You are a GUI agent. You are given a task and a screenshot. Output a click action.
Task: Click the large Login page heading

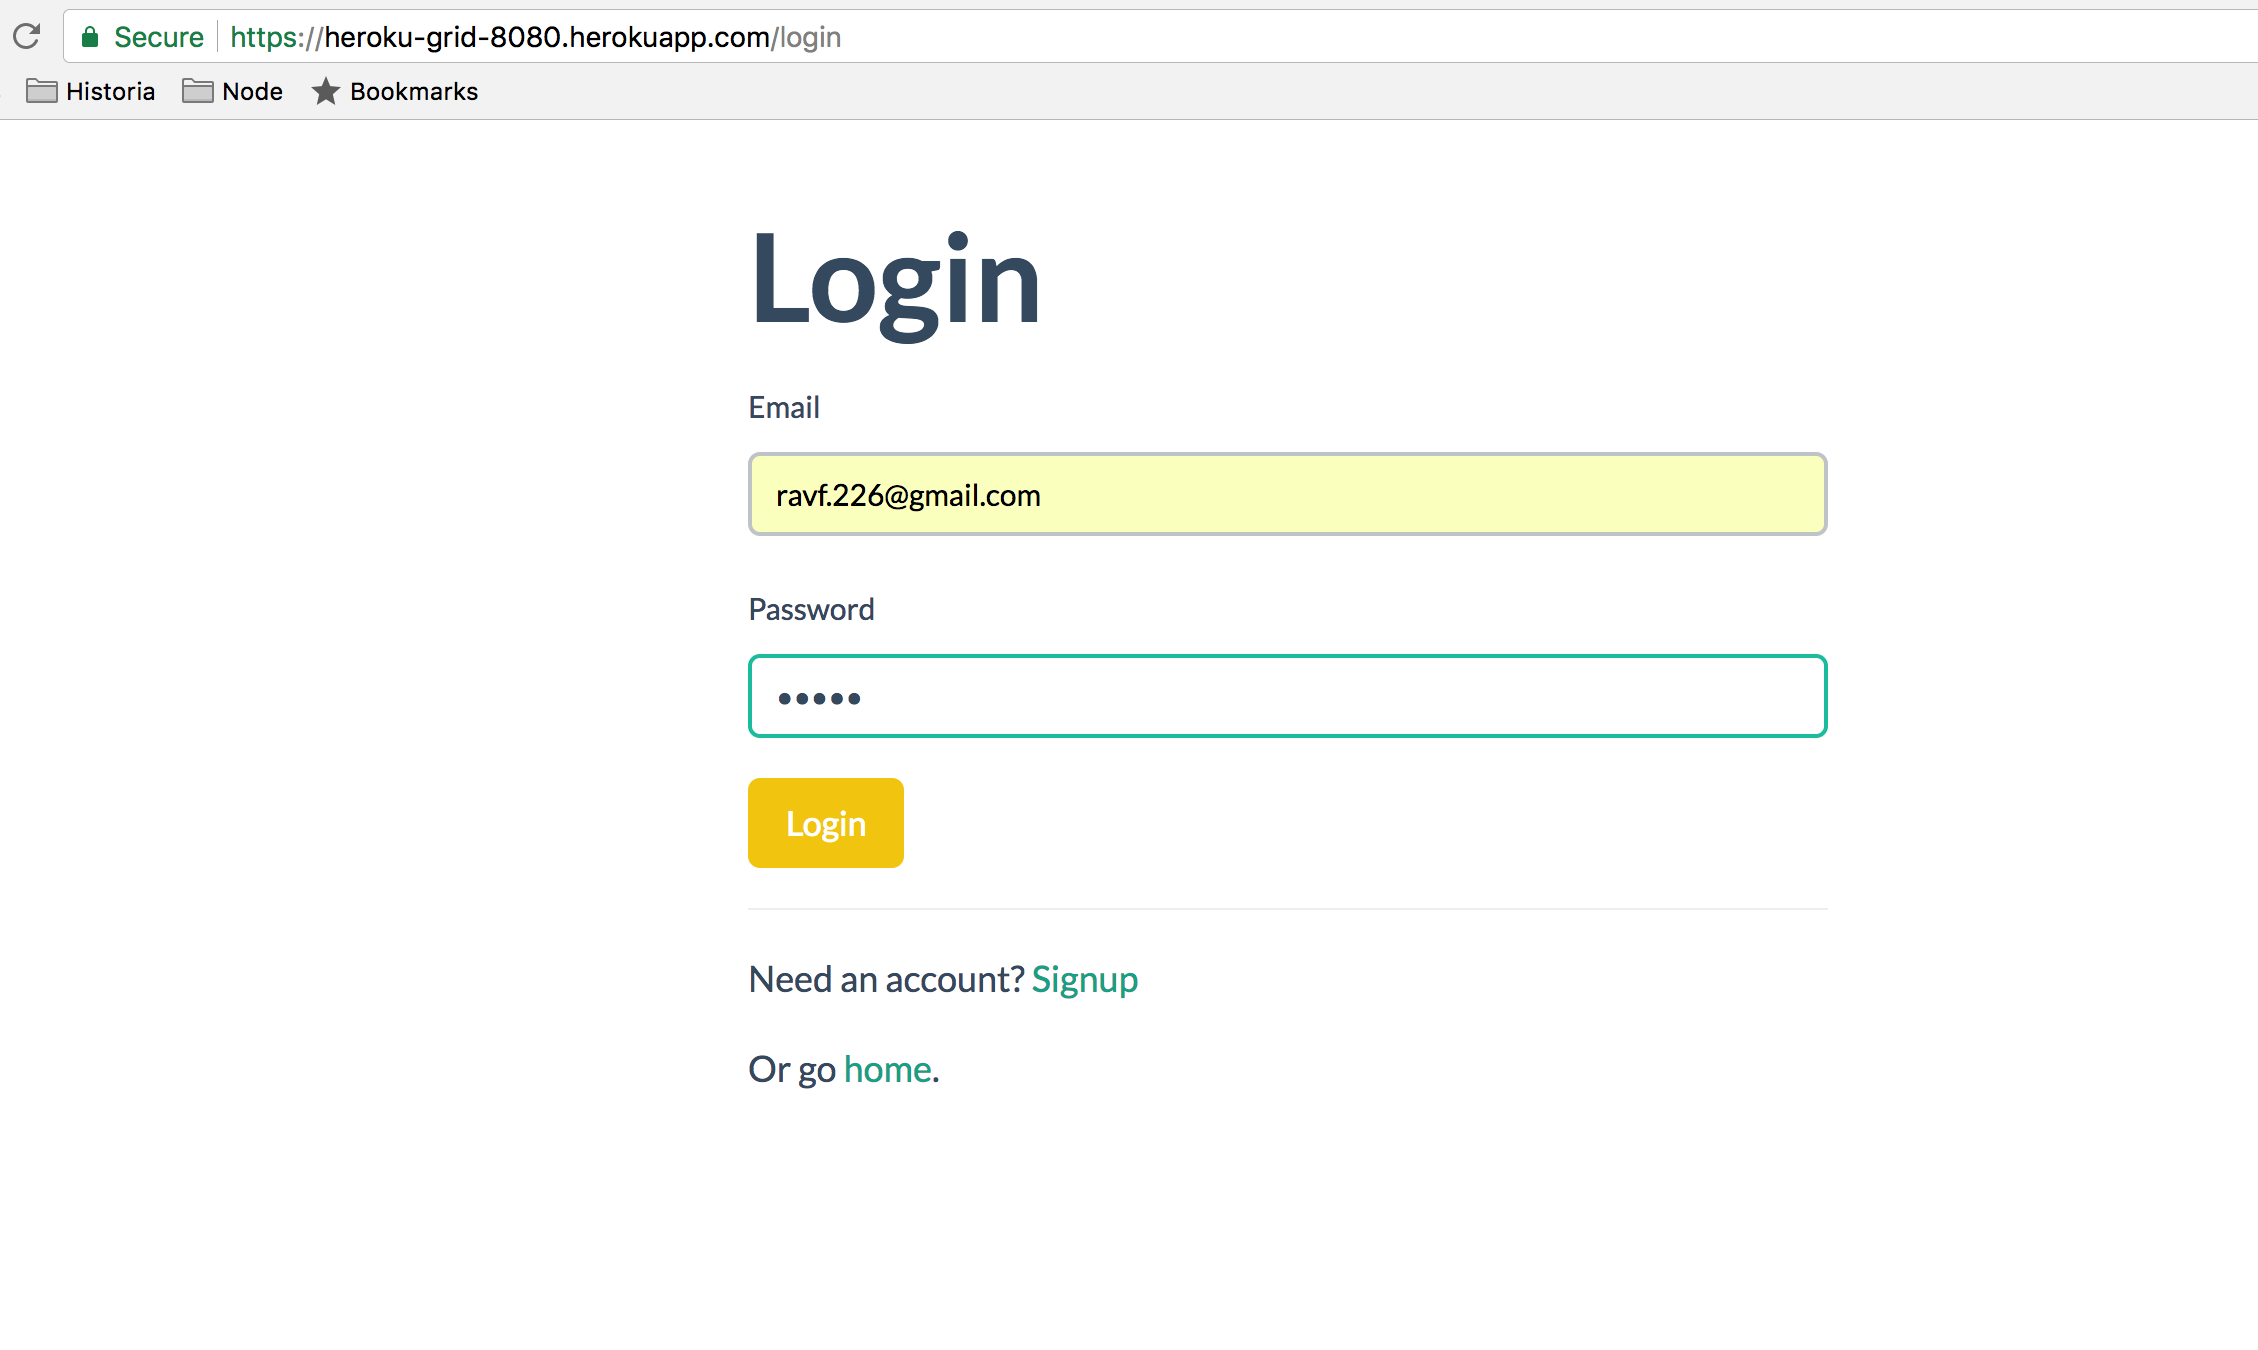(x=895, y=280)
